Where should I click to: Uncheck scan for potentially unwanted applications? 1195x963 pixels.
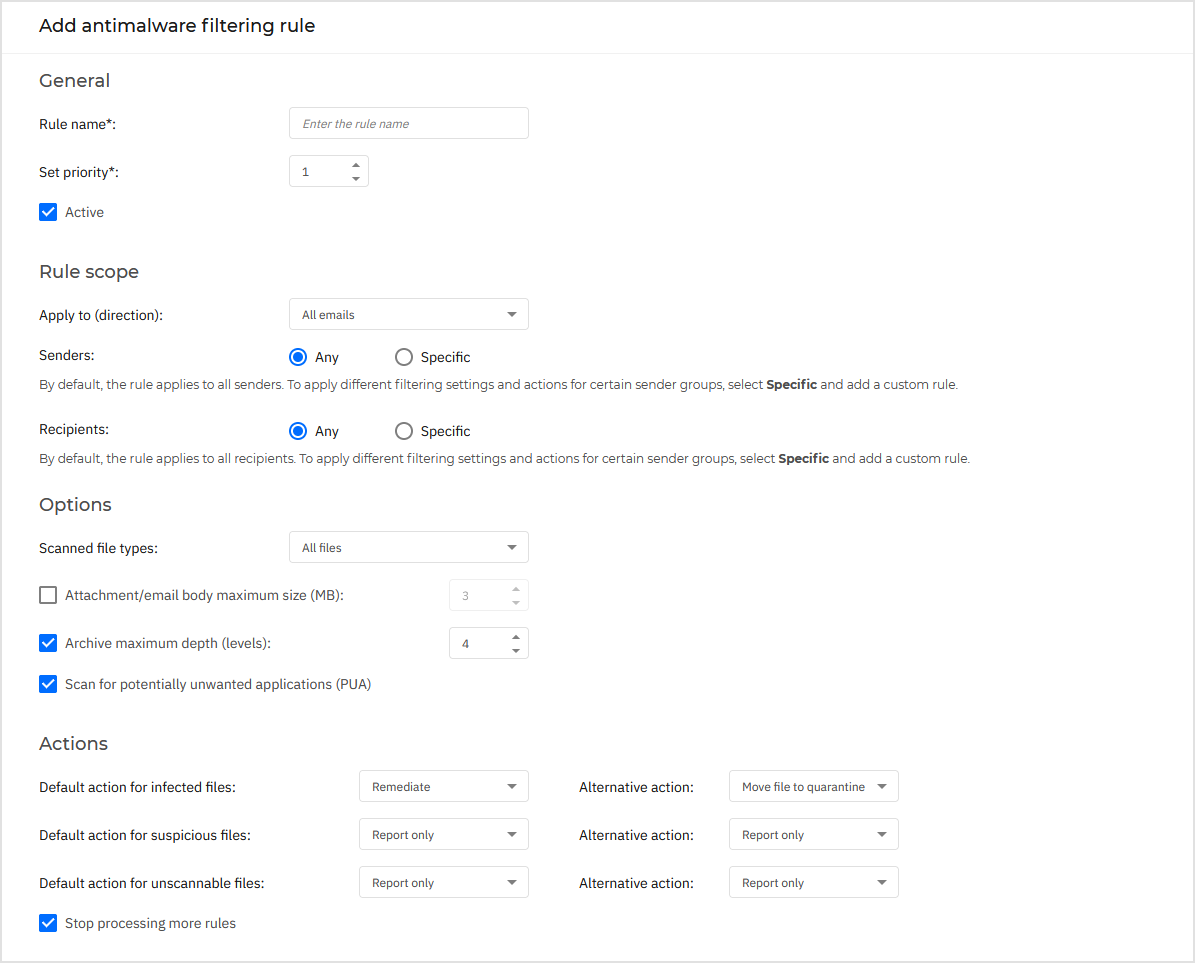point(47,683)
